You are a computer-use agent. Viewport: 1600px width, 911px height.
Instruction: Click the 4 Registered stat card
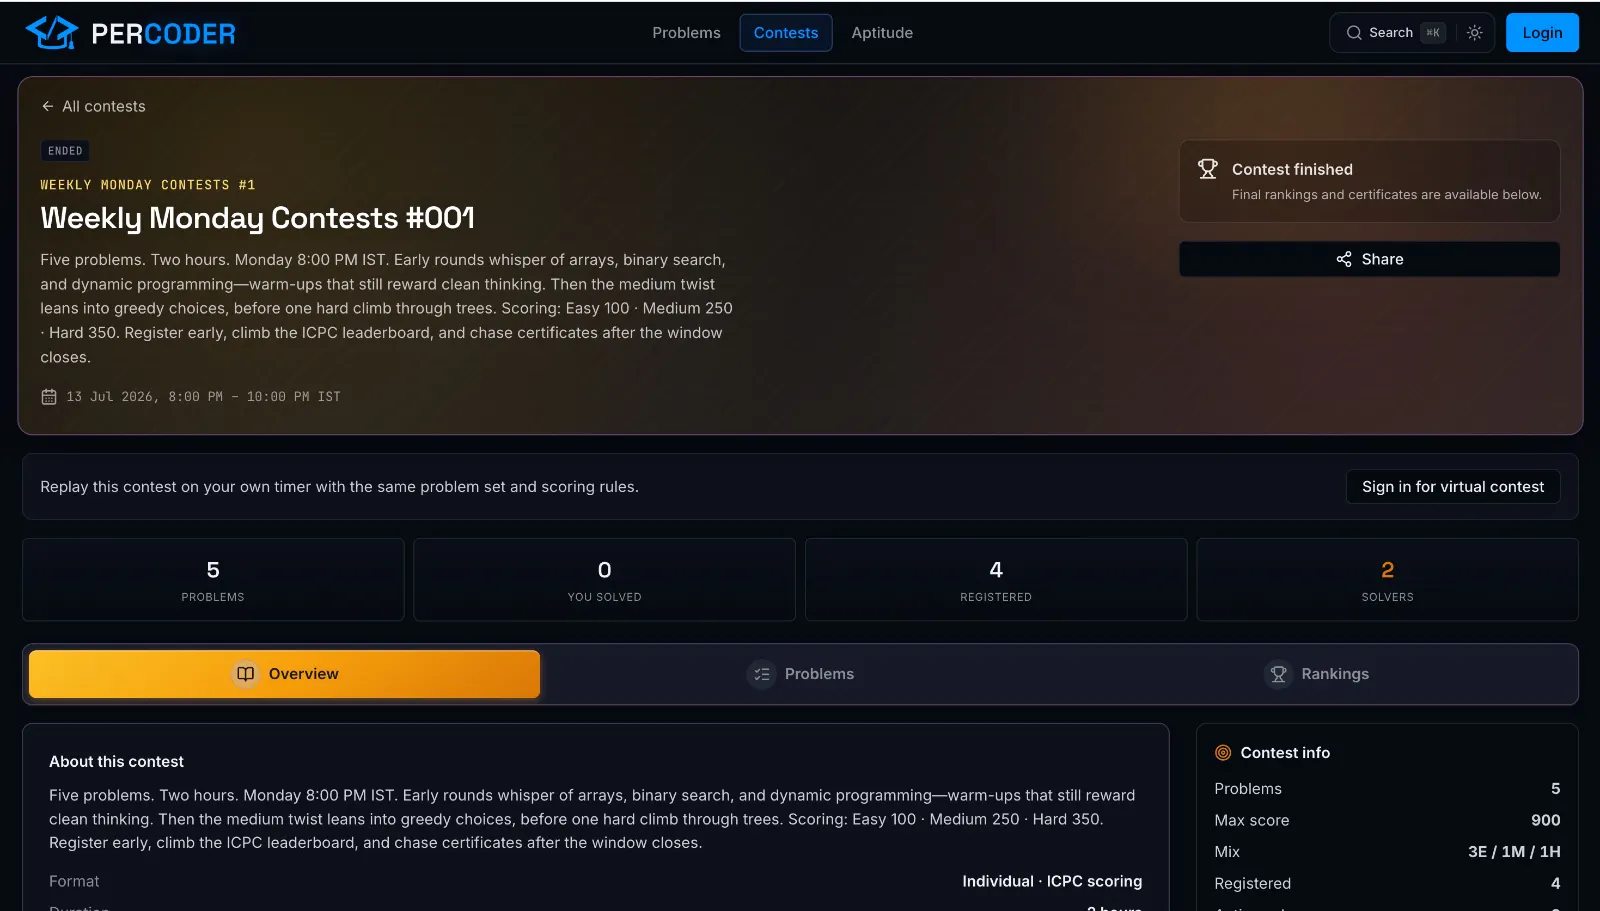coord(996,580)
